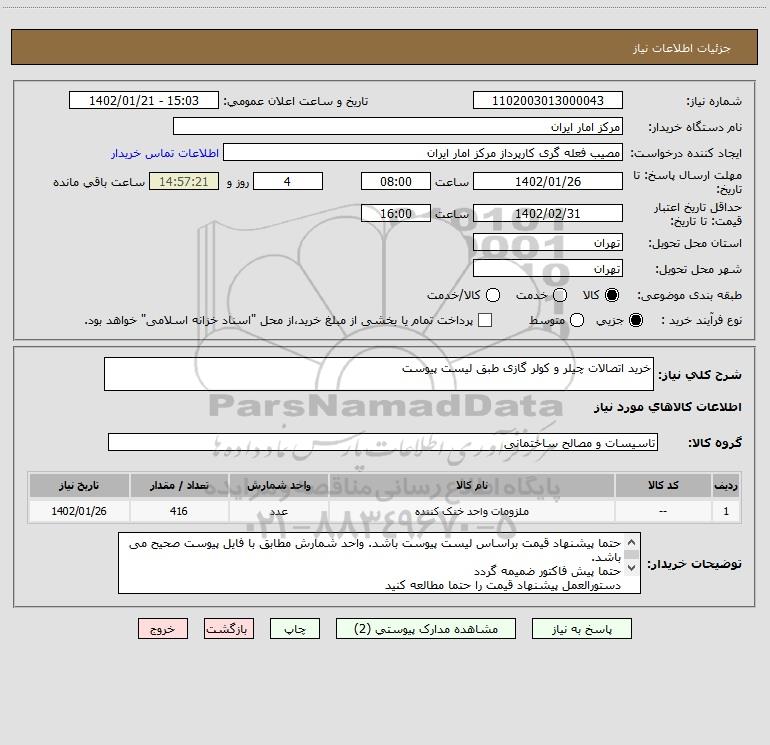The height and width of the screenshot is (745, 770).
Task: Toggle the اسناد خزانه اسلامی payment checkbox
Action: pos(485,320)
